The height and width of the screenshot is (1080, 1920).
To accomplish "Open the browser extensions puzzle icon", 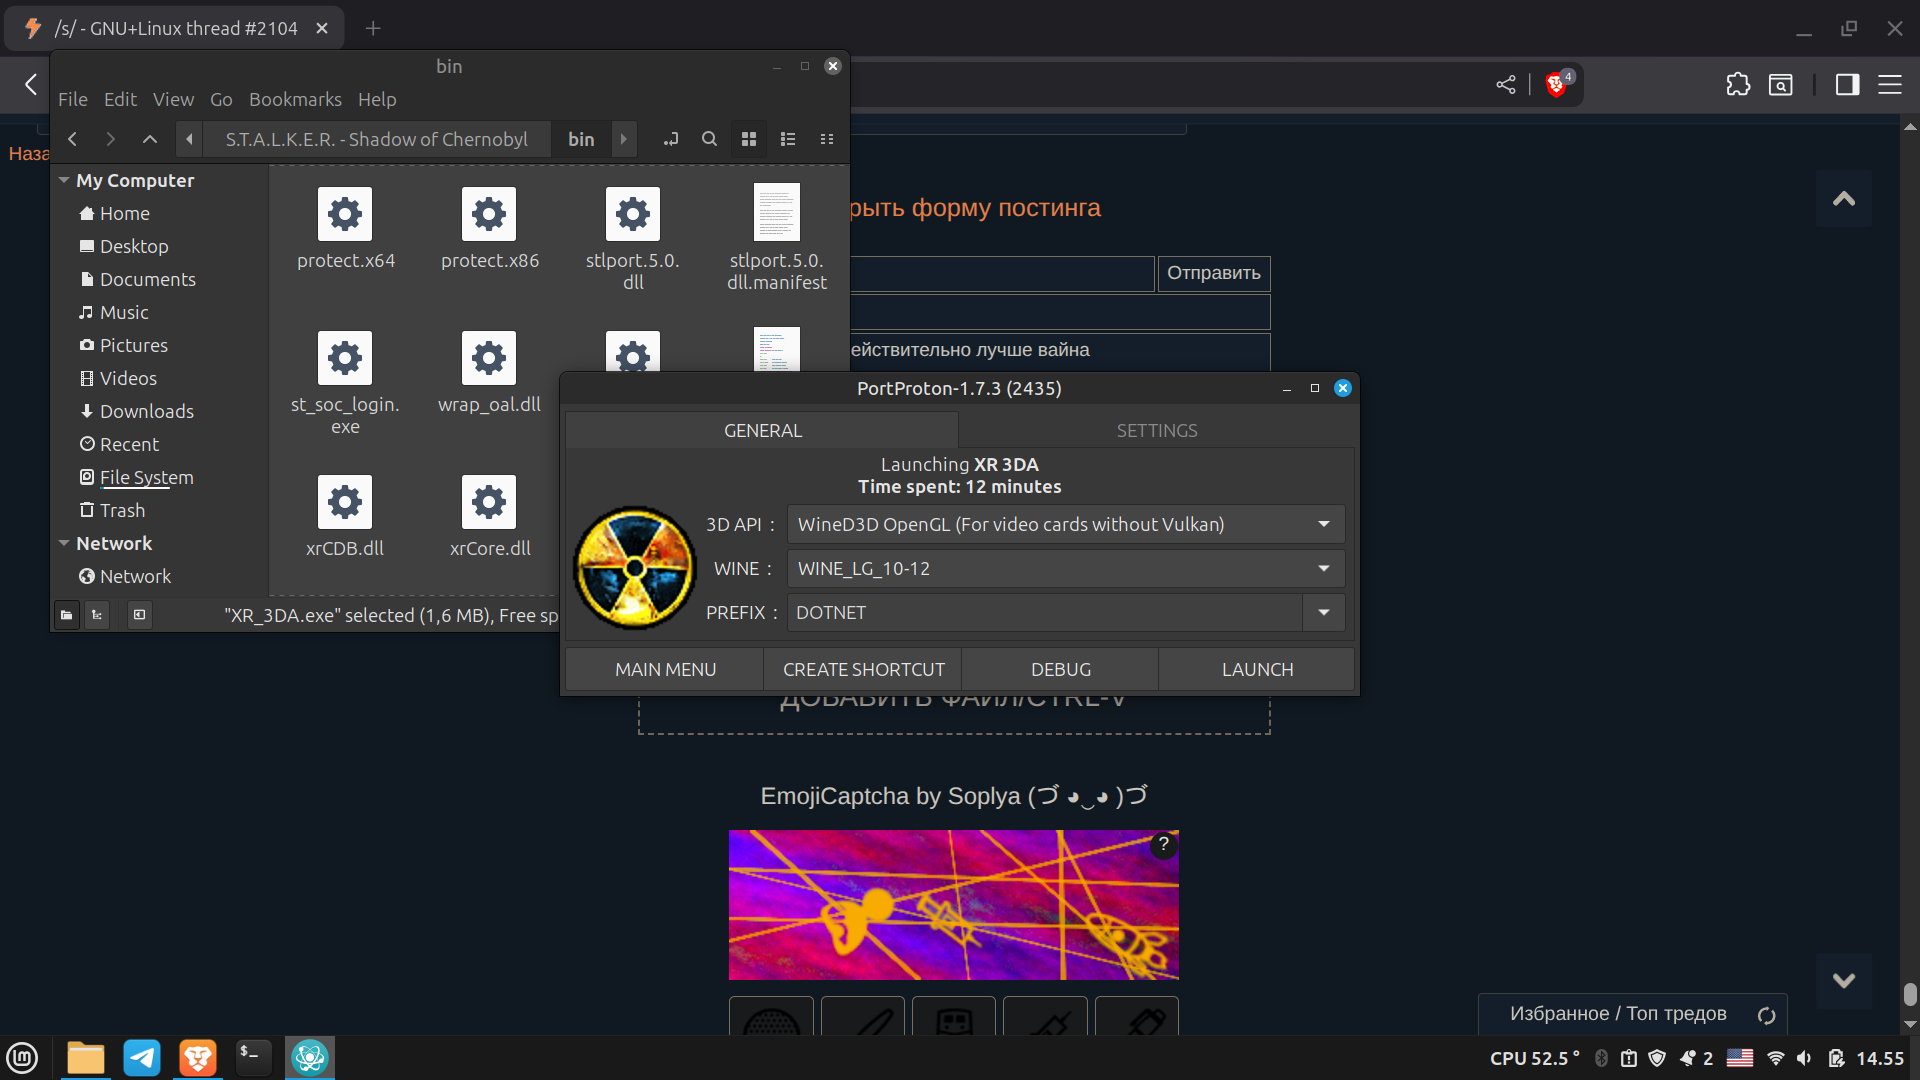I will pyautogui.click(x=1738, y=85).
